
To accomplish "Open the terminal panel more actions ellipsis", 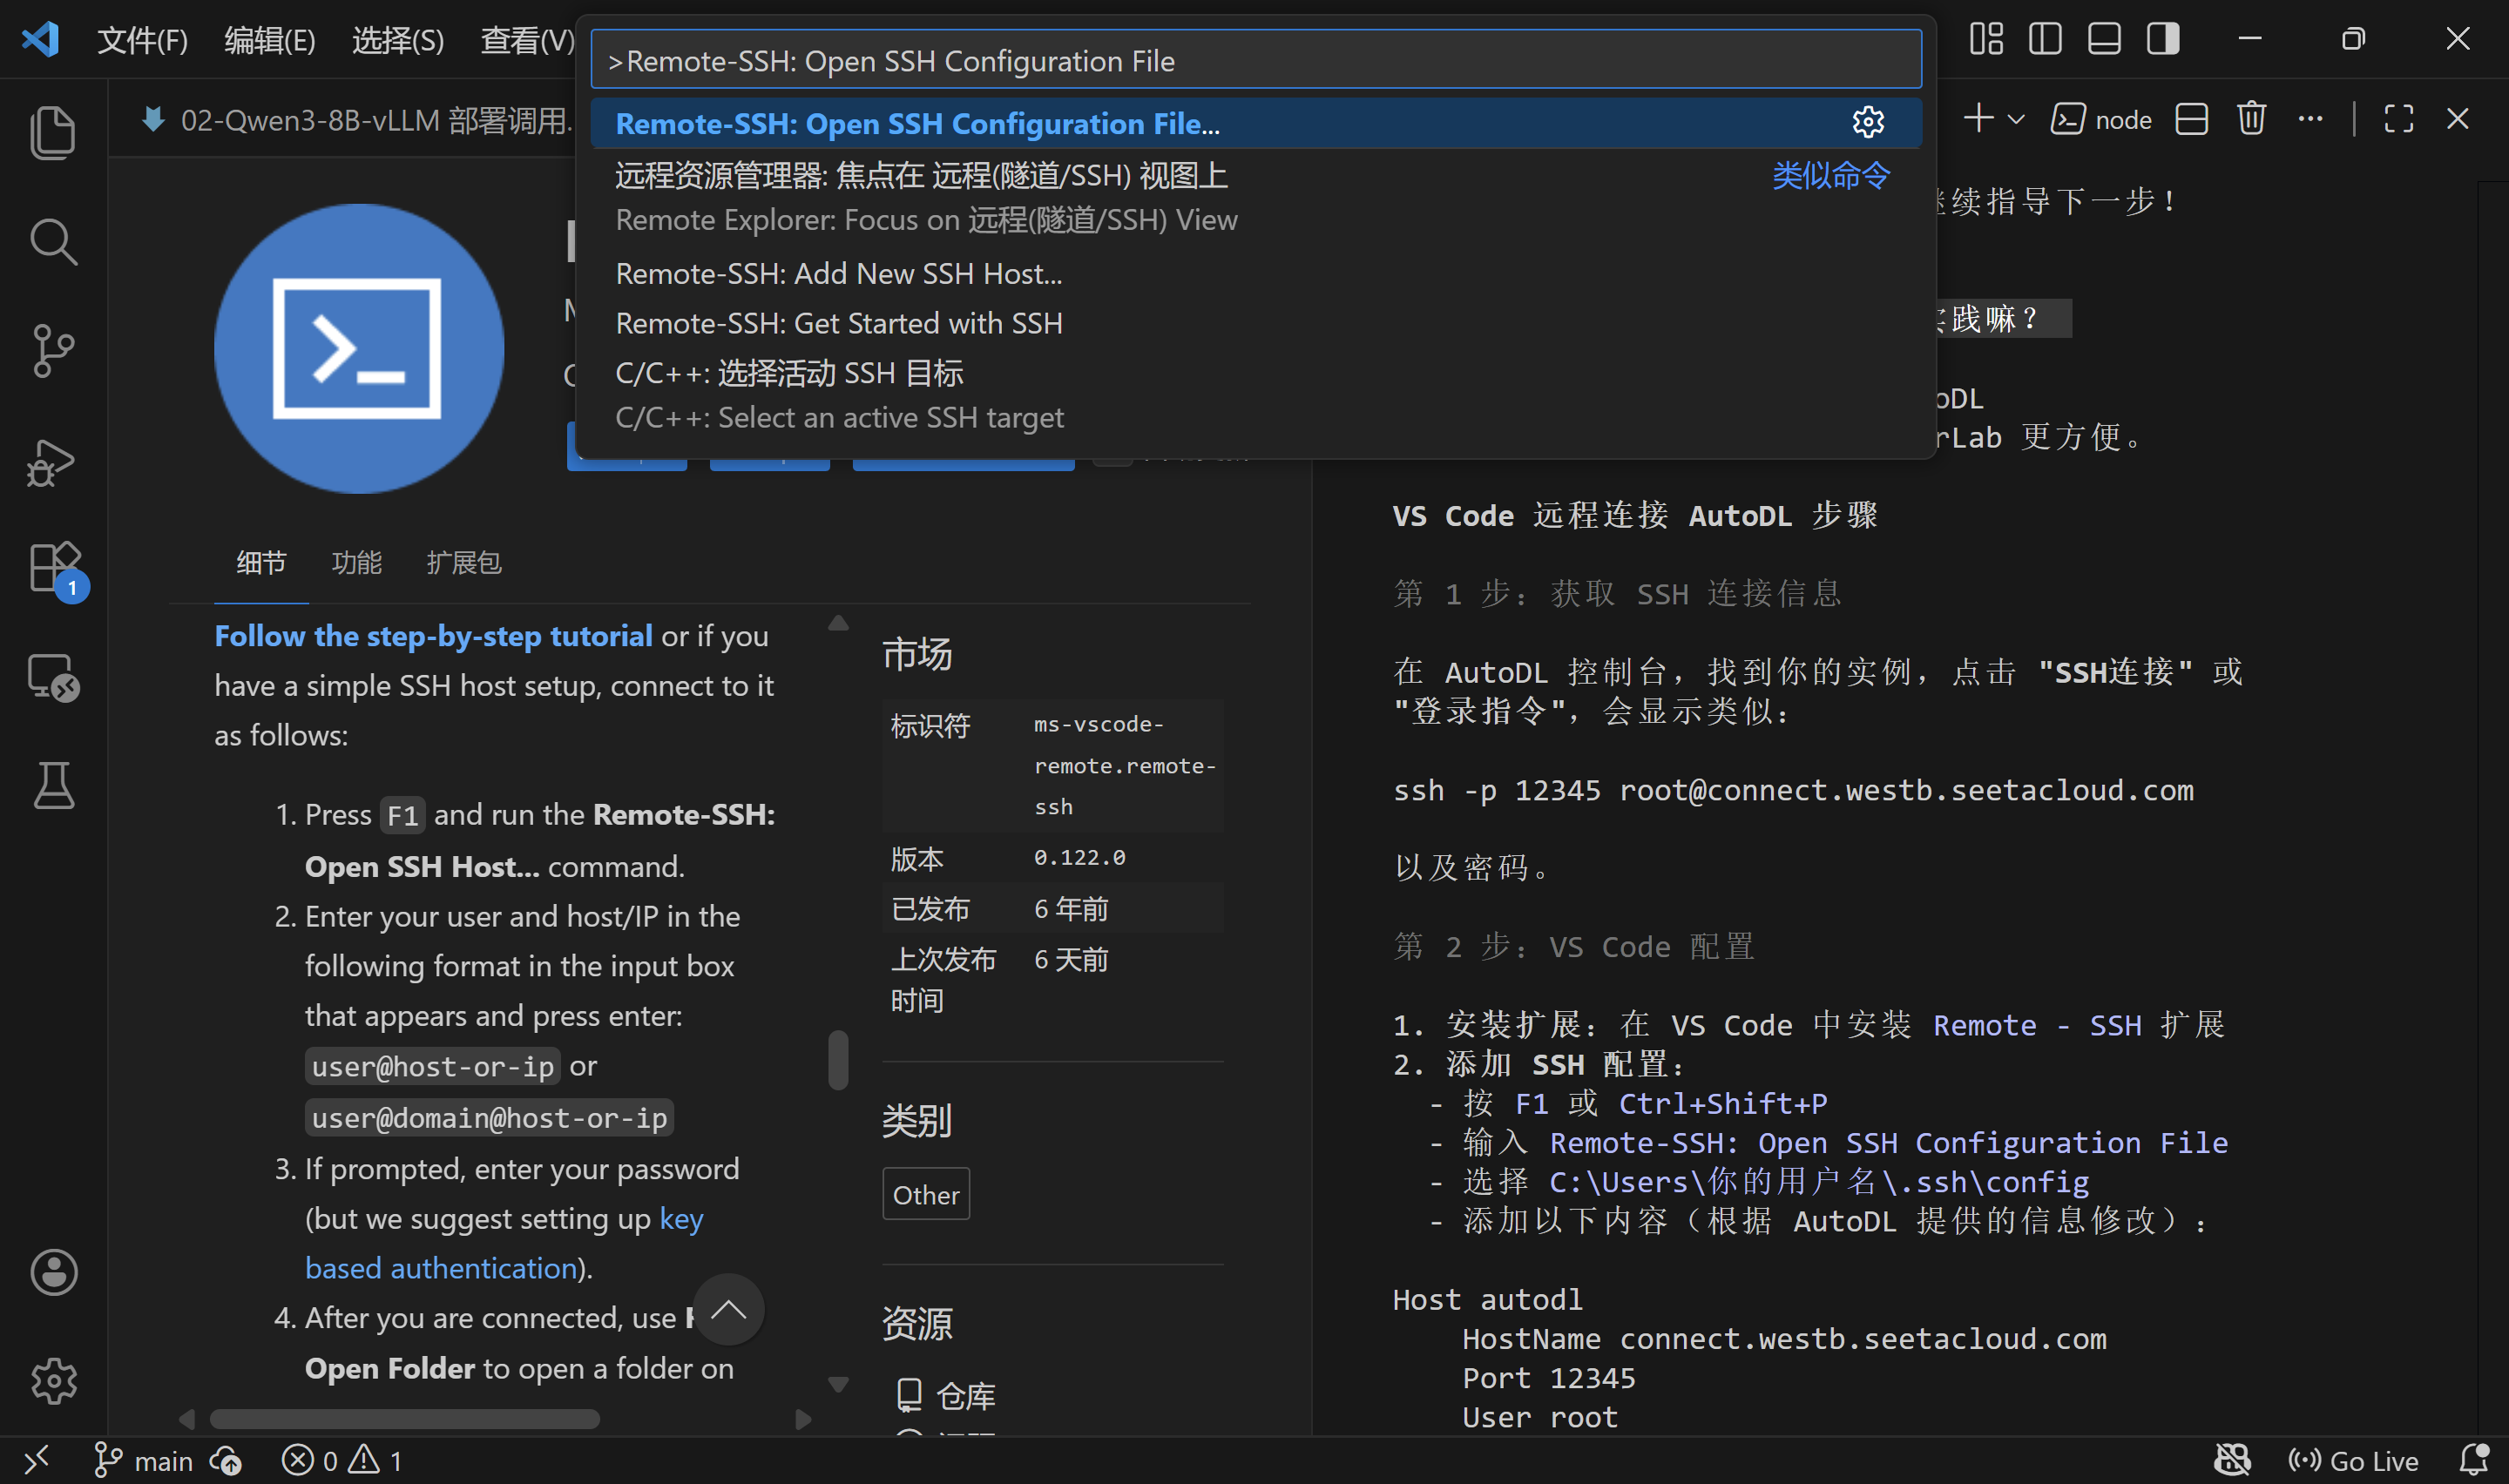I will [x=2310, y=119].
